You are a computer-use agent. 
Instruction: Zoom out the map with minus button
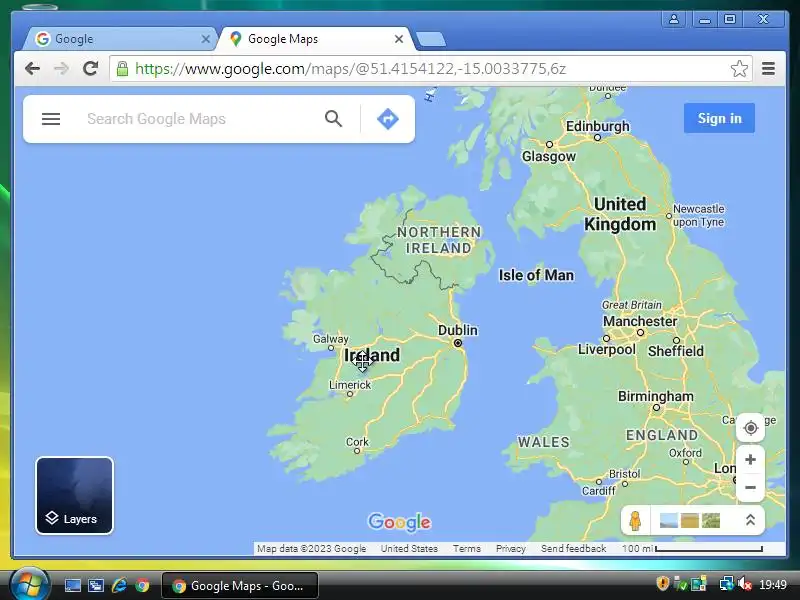[751, 488]
